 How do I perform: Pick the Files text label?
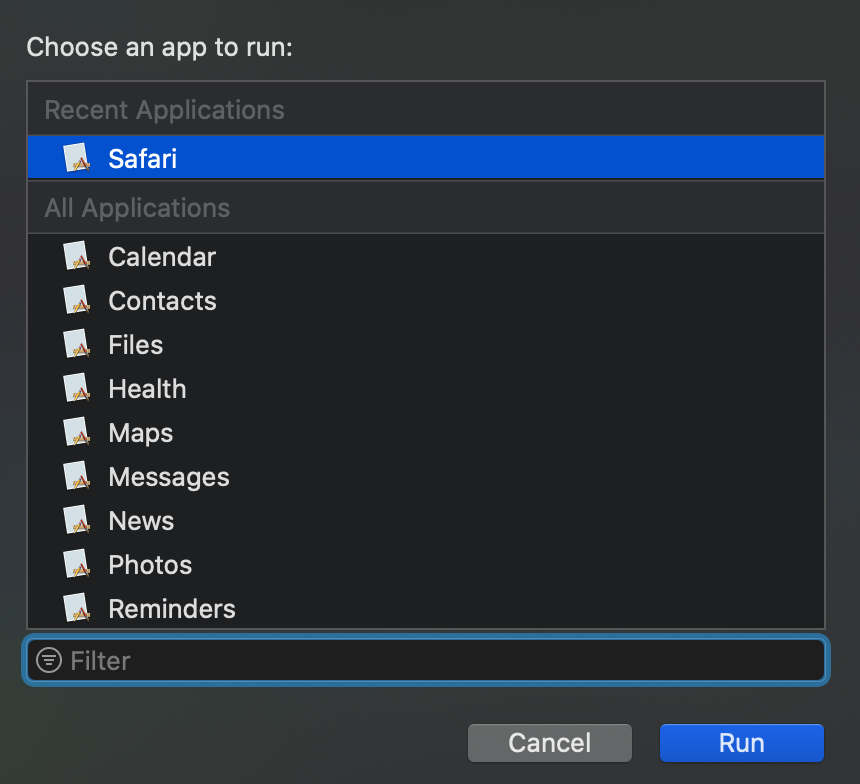(x=135, y=345)
